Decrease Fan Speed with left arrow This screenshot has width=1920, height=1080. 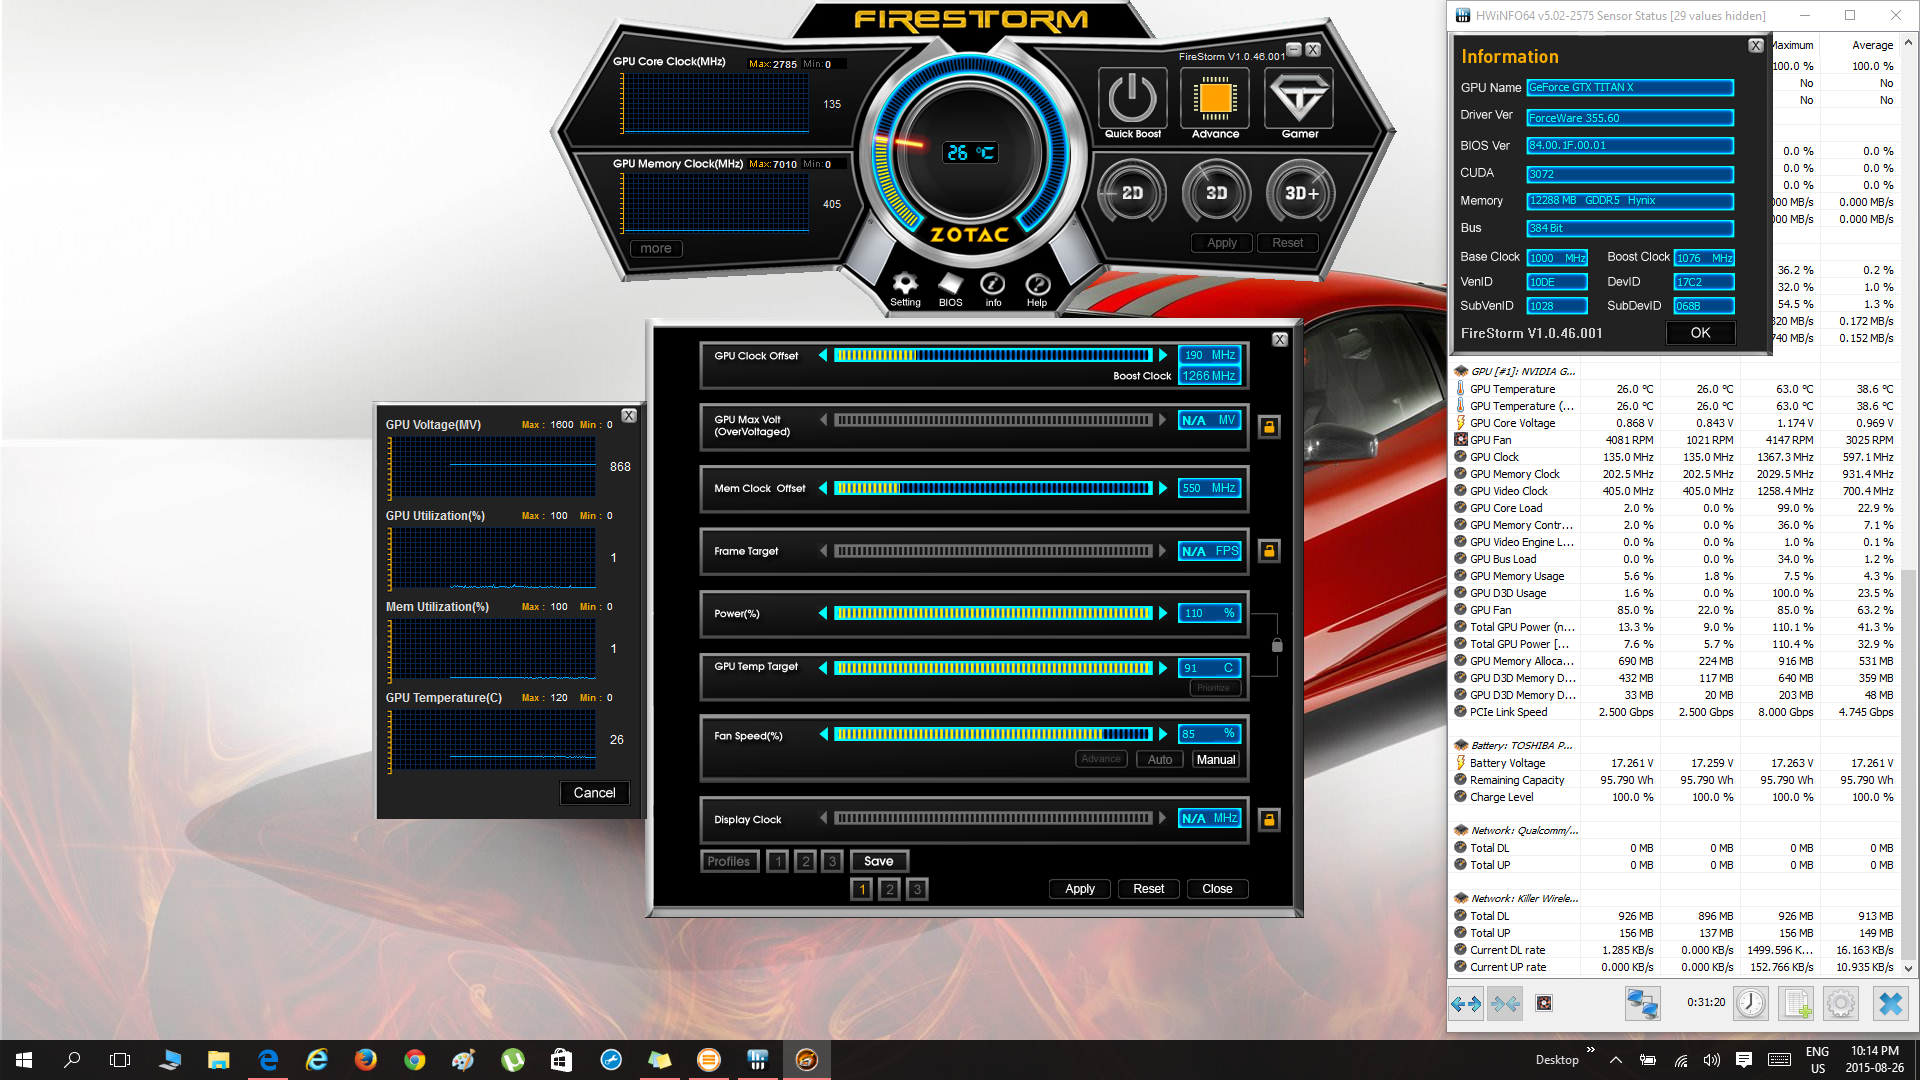pos(823,734)
